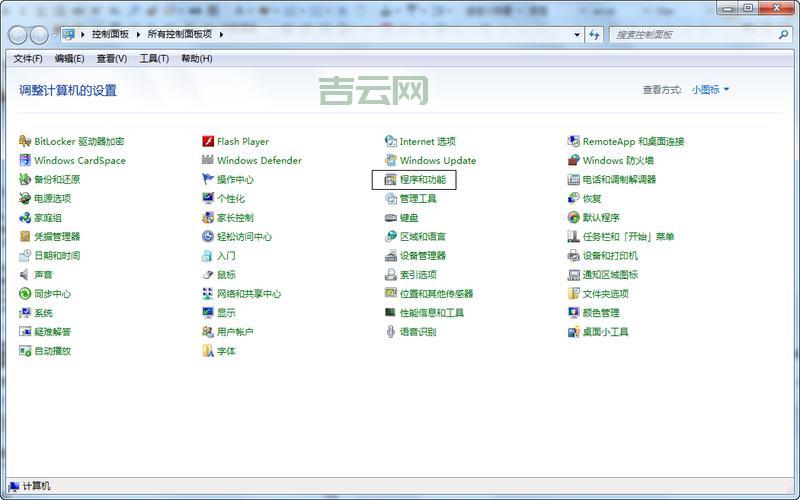Click the refresh button beside address bar
800x500 pixels.
click(594, 35)
